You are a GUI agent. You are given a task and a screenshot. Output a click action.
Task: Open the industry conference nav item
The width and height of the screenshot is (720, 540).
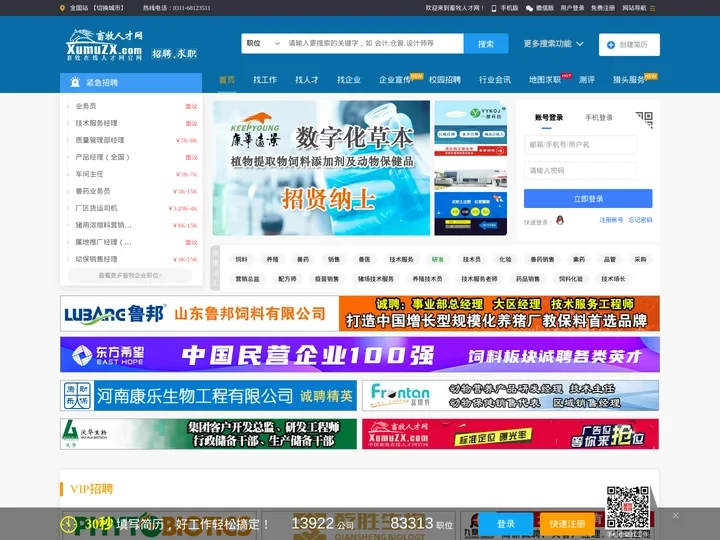[x=495, y=80]
